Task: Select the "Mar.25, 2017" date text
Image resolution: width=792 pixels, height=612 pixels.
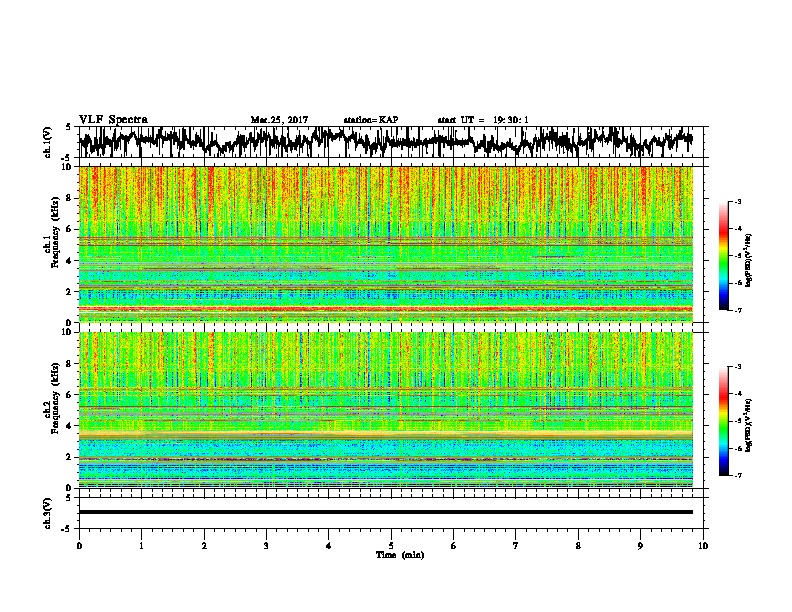Action: (279, 120)
